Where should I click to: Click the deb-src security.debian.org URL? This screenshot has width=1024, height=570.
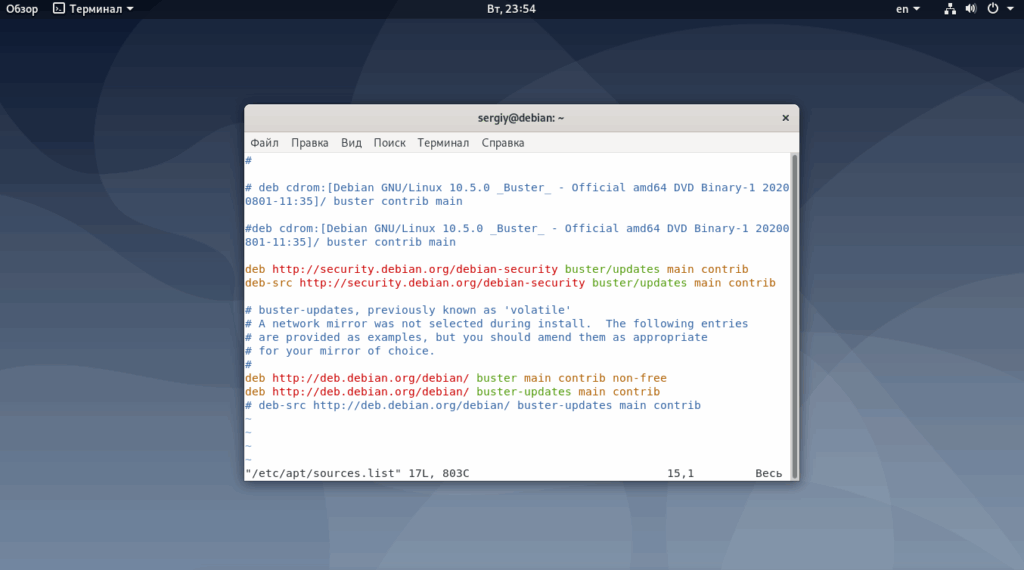pos(442,283)
